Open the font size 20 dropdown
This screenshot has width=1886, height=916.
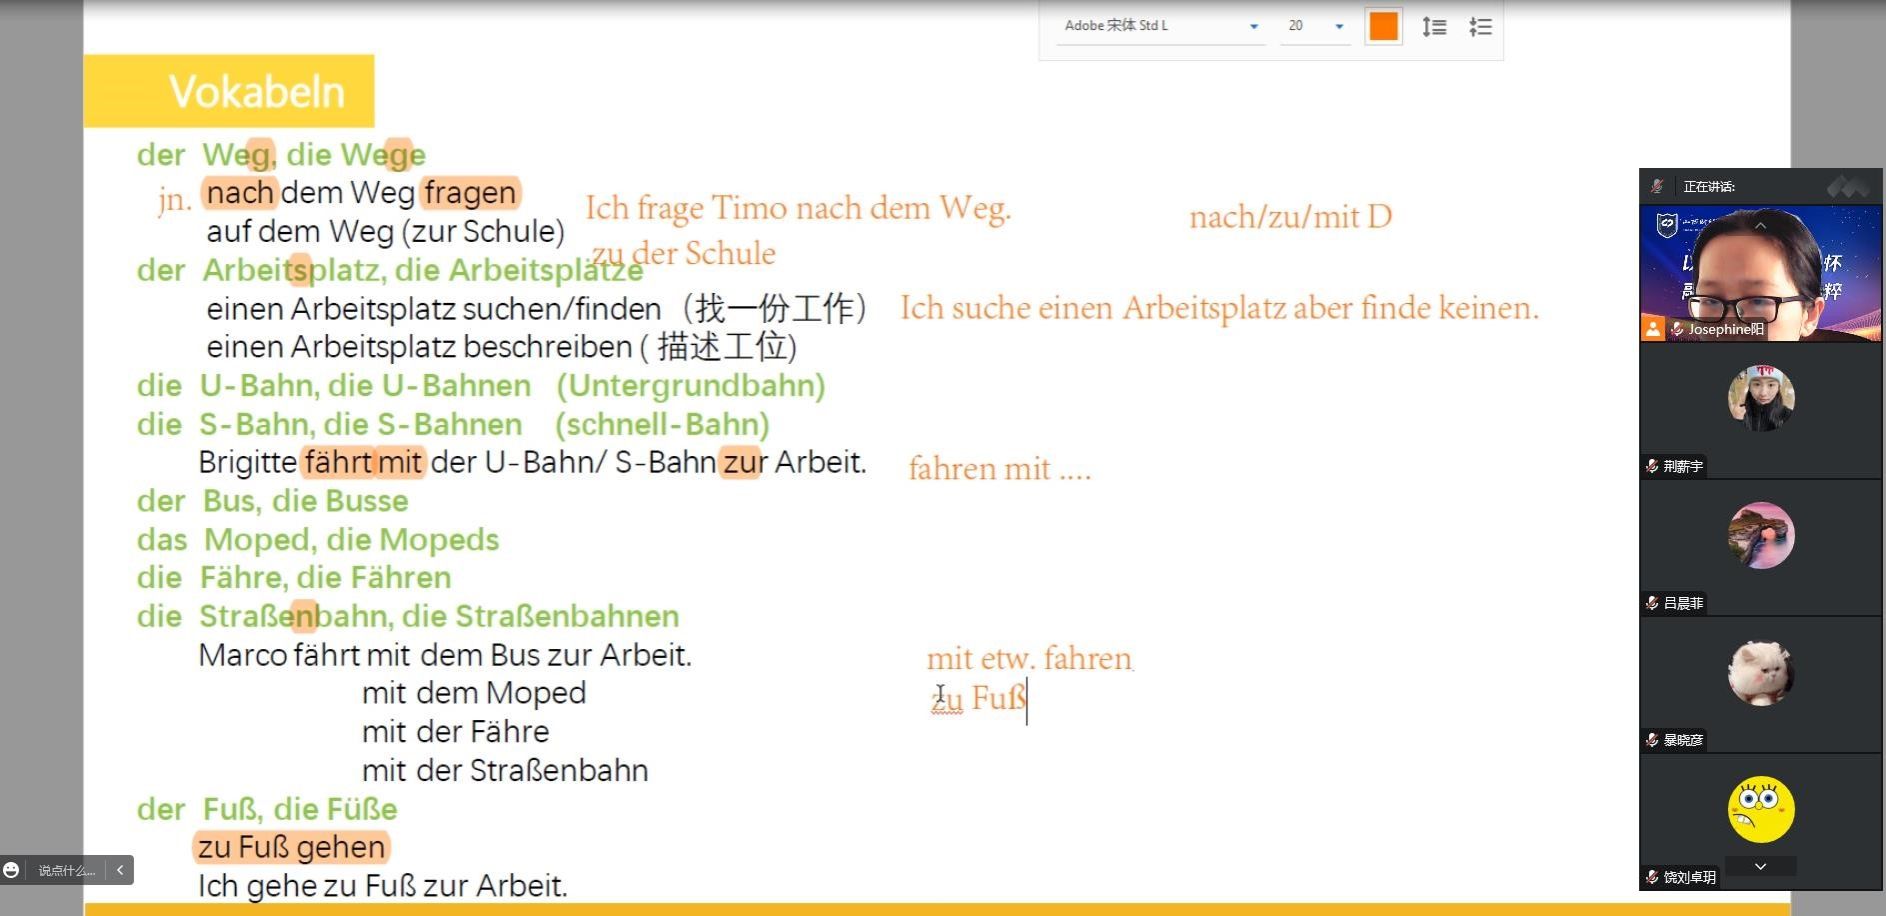point(1339,27)
